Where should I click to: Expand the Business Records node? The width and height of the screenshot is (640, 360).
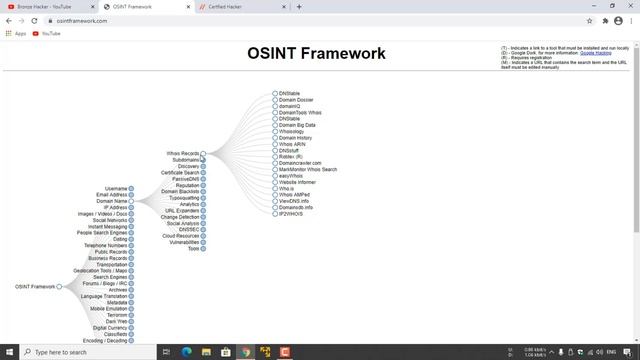click(131, 258)
